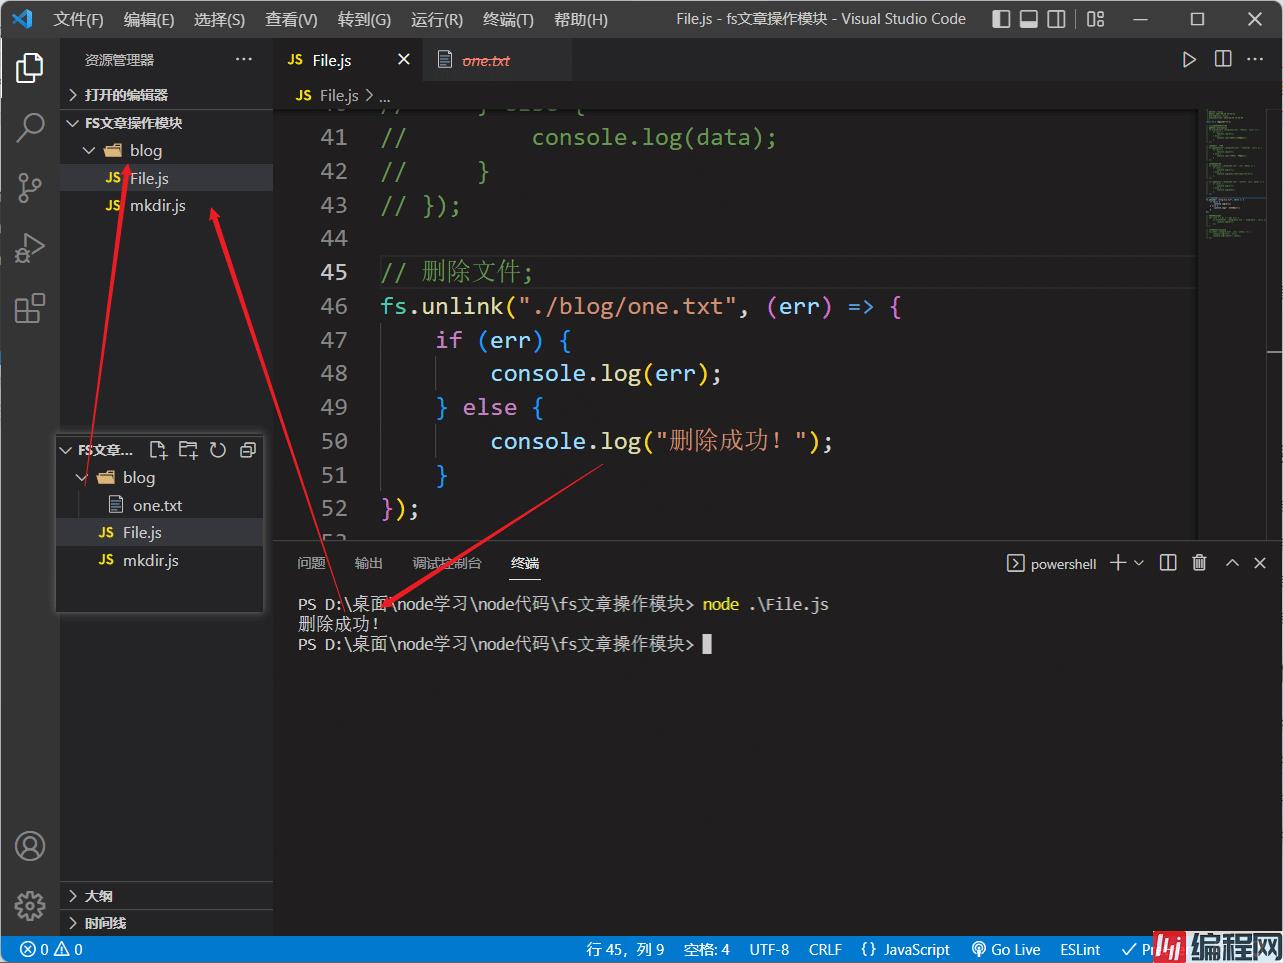
Task: Switch to the 输出 panel tab
Action: tap(369, 563)
